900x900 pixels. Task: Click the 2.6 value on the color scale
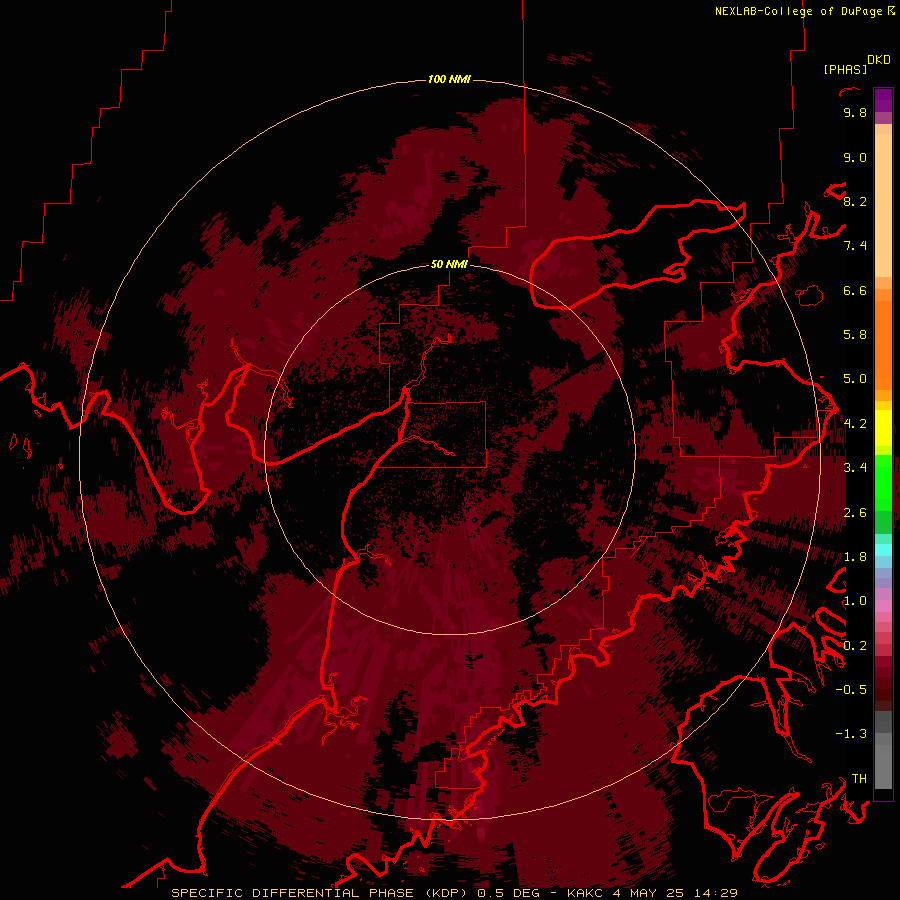pyautogui.click(x=855, y=513)
